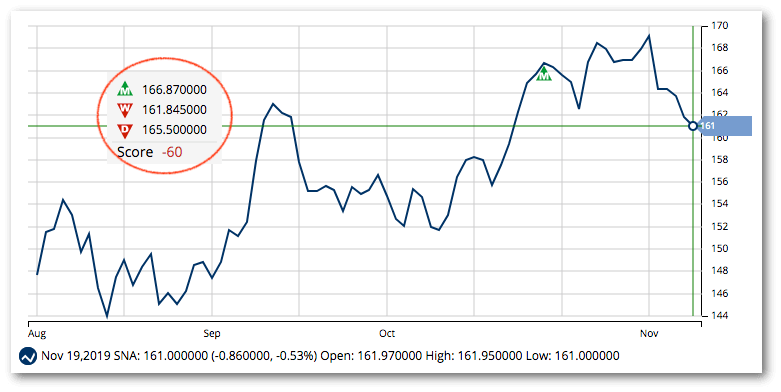Select the daily value 165.500000

pyautogui.click(x=174, y=130)
